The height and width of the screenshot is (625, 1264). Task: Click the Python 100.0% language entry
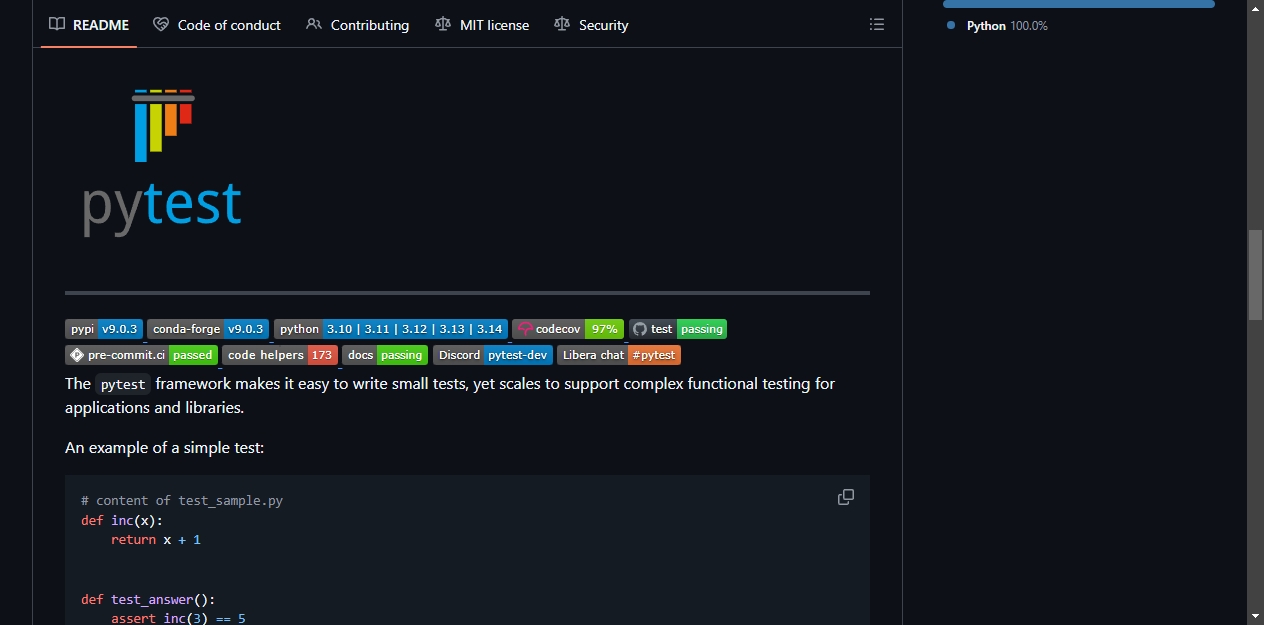coord(997,26)
